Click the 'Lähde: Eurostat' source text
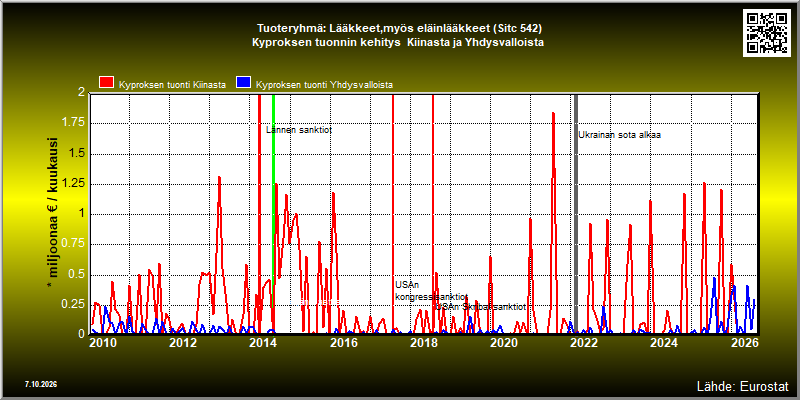Image resolution: width=800 pixels, height=400 pixels. tap(742, 386)
